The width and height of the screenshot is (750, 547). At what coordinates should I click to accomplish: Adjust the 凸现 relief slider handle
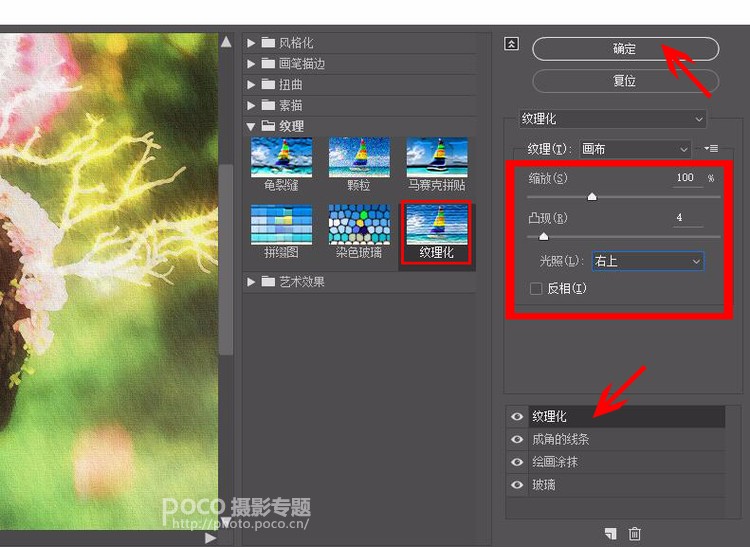[x=543, y=236]
